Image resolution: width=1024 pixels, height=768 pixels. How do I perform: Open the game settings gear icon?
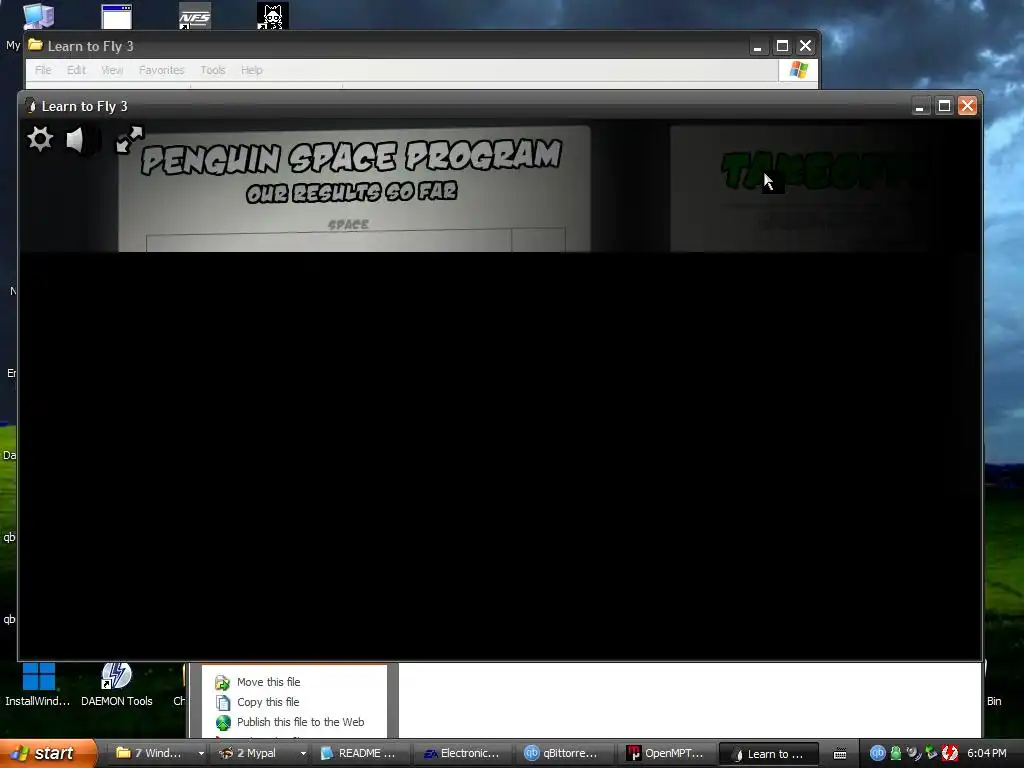[x=40, y=139]
